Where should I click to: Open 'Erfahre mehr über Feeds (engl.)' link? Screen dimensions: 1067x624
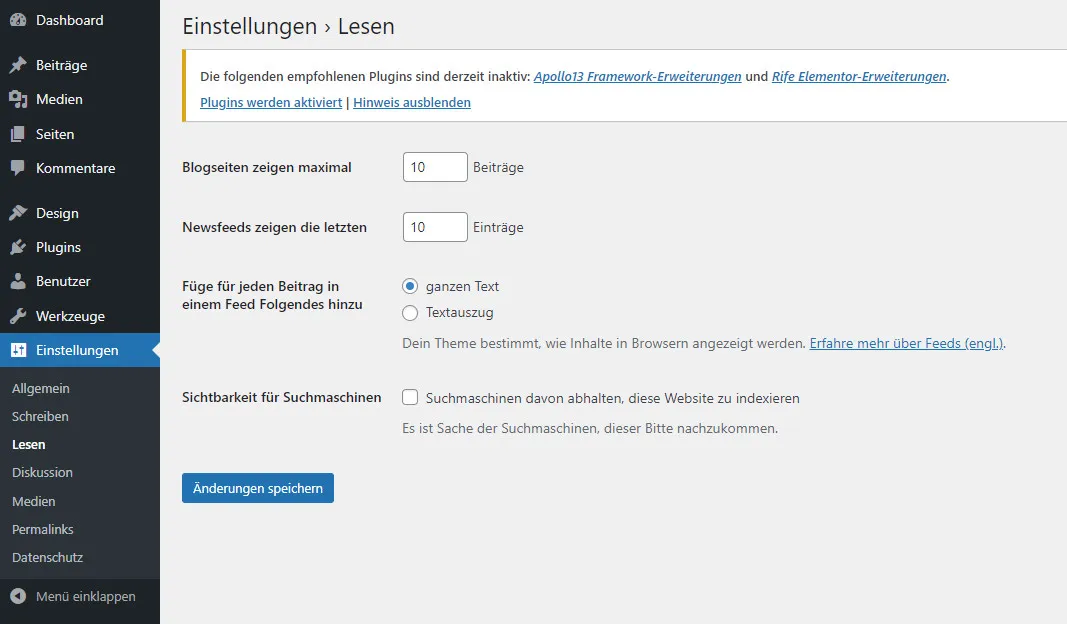[x=906, y=344]
